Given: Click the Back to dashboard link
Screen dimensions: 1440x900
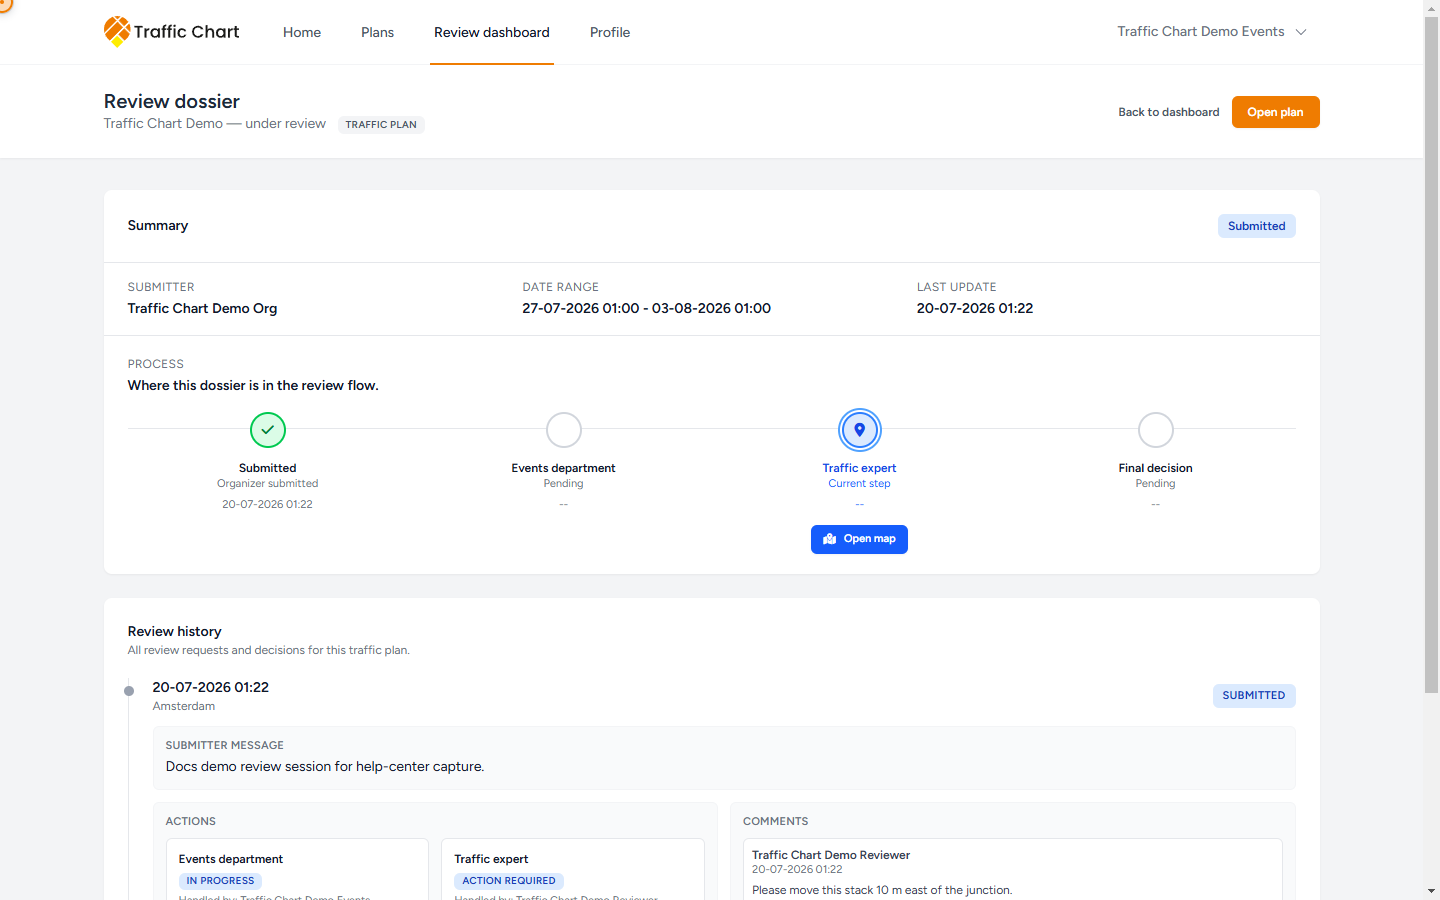Looking at the screenshot, I should click(x=1169, y=112).
